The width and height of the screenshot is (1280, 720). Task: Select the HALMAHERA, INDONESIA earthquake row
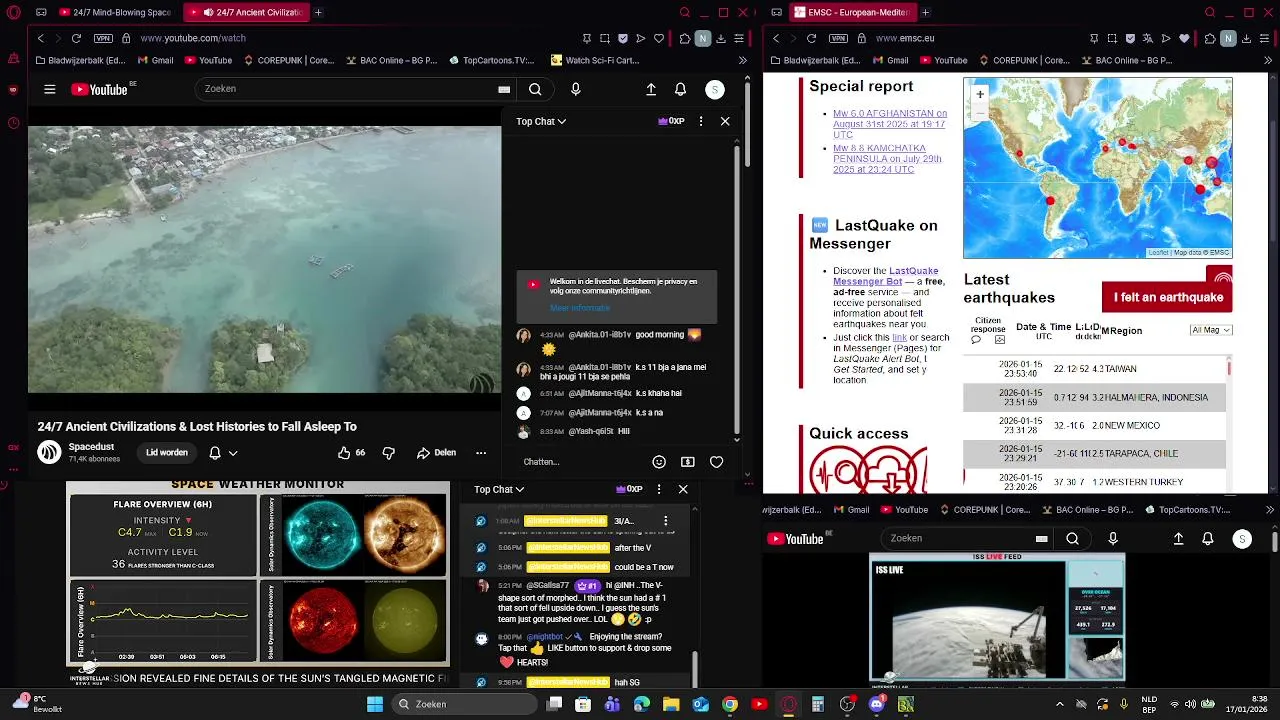tap(1094, 397)
